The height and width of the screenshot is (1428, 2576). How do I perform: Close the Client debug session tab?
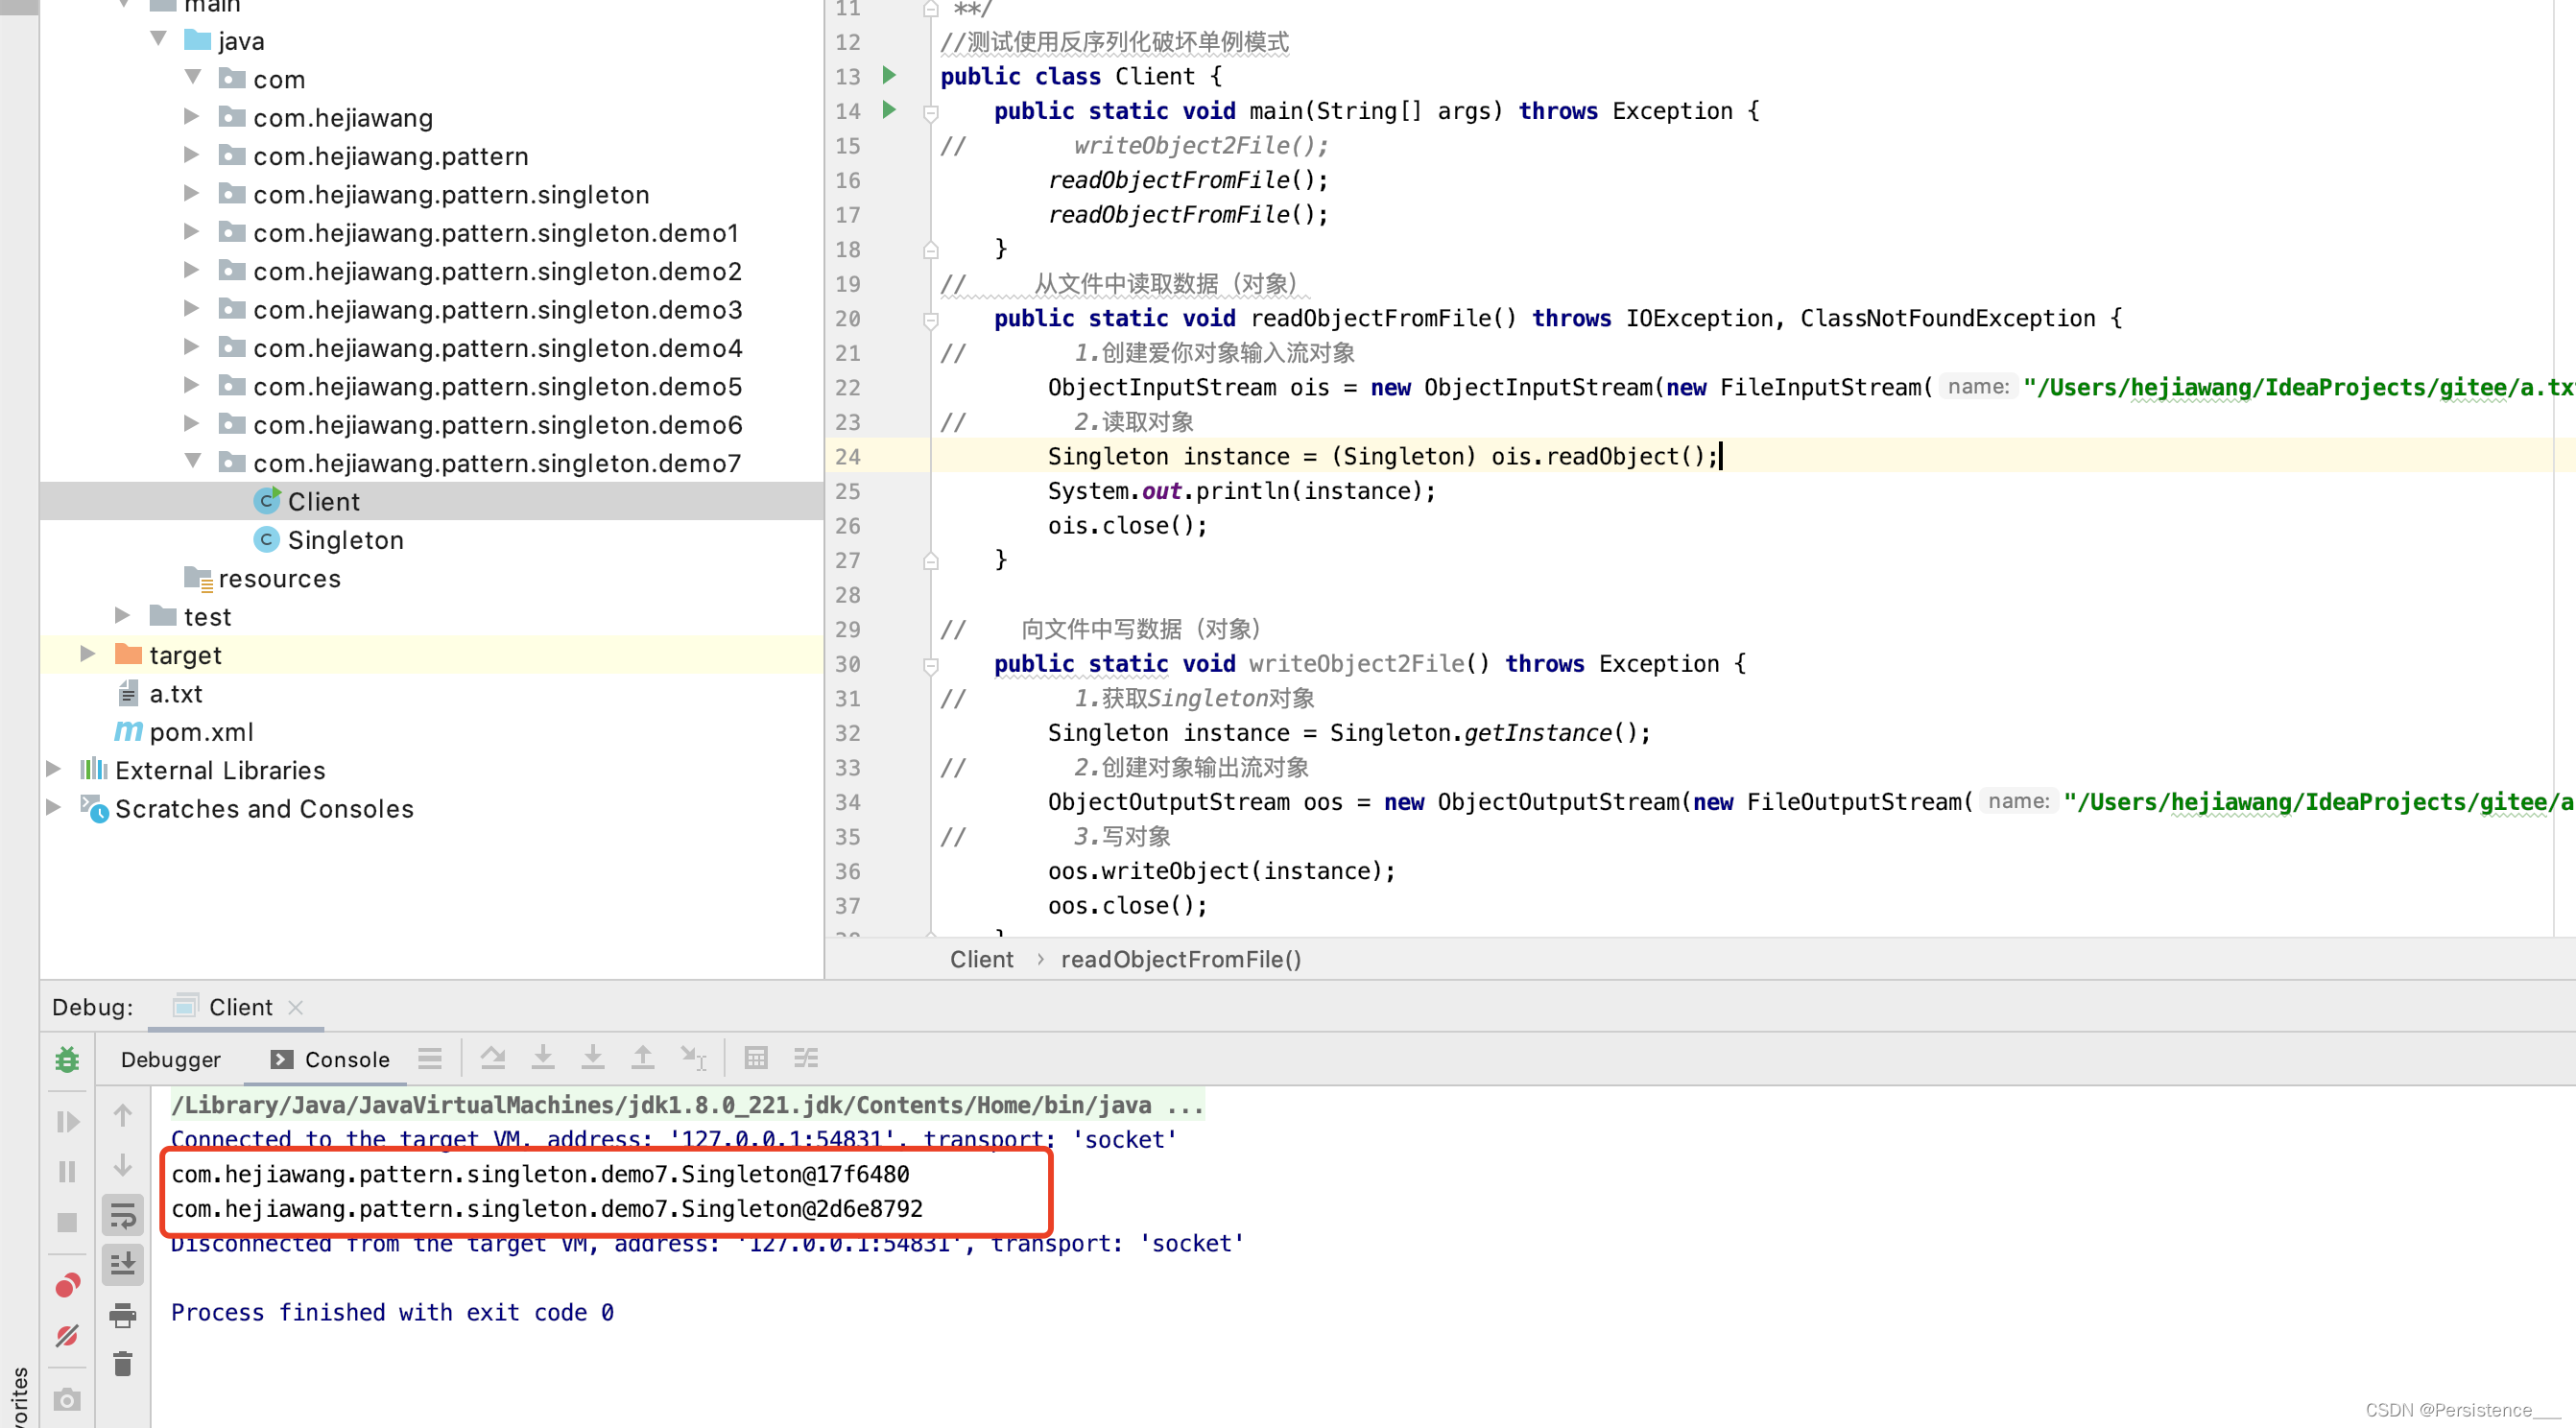295,1008
